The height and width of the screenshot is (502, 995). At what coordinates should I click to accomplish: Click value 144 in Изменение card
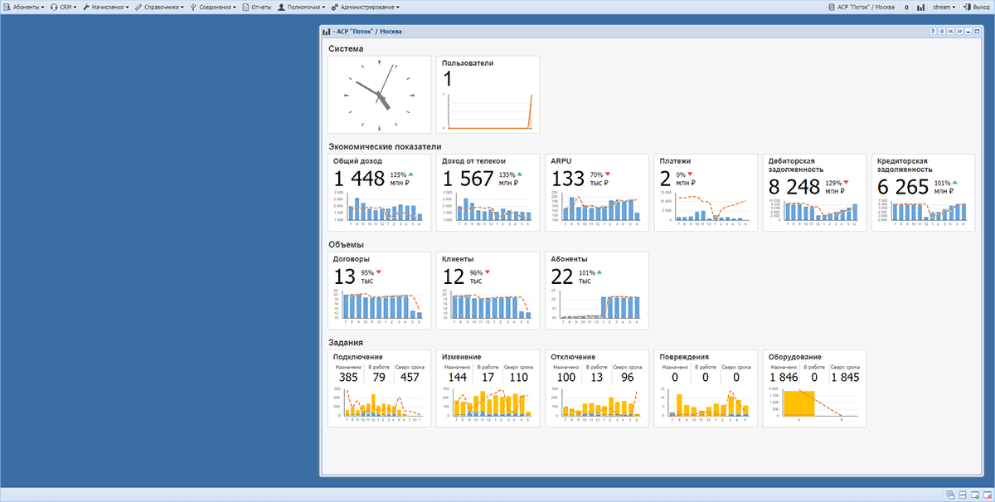[x=458, y=377]
